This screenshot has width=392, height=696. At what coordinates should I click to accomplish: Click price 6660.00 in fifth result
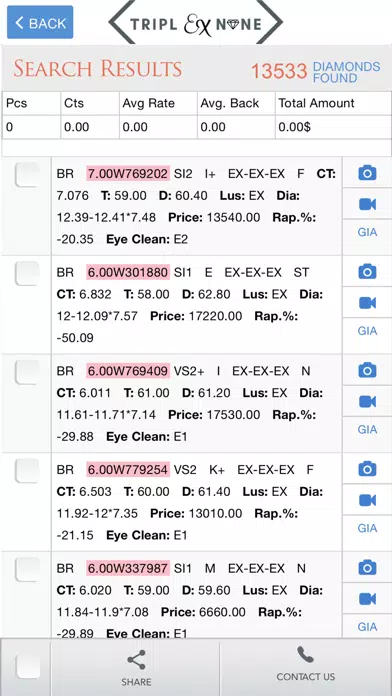pyautogui.click(x=222, y=613)
